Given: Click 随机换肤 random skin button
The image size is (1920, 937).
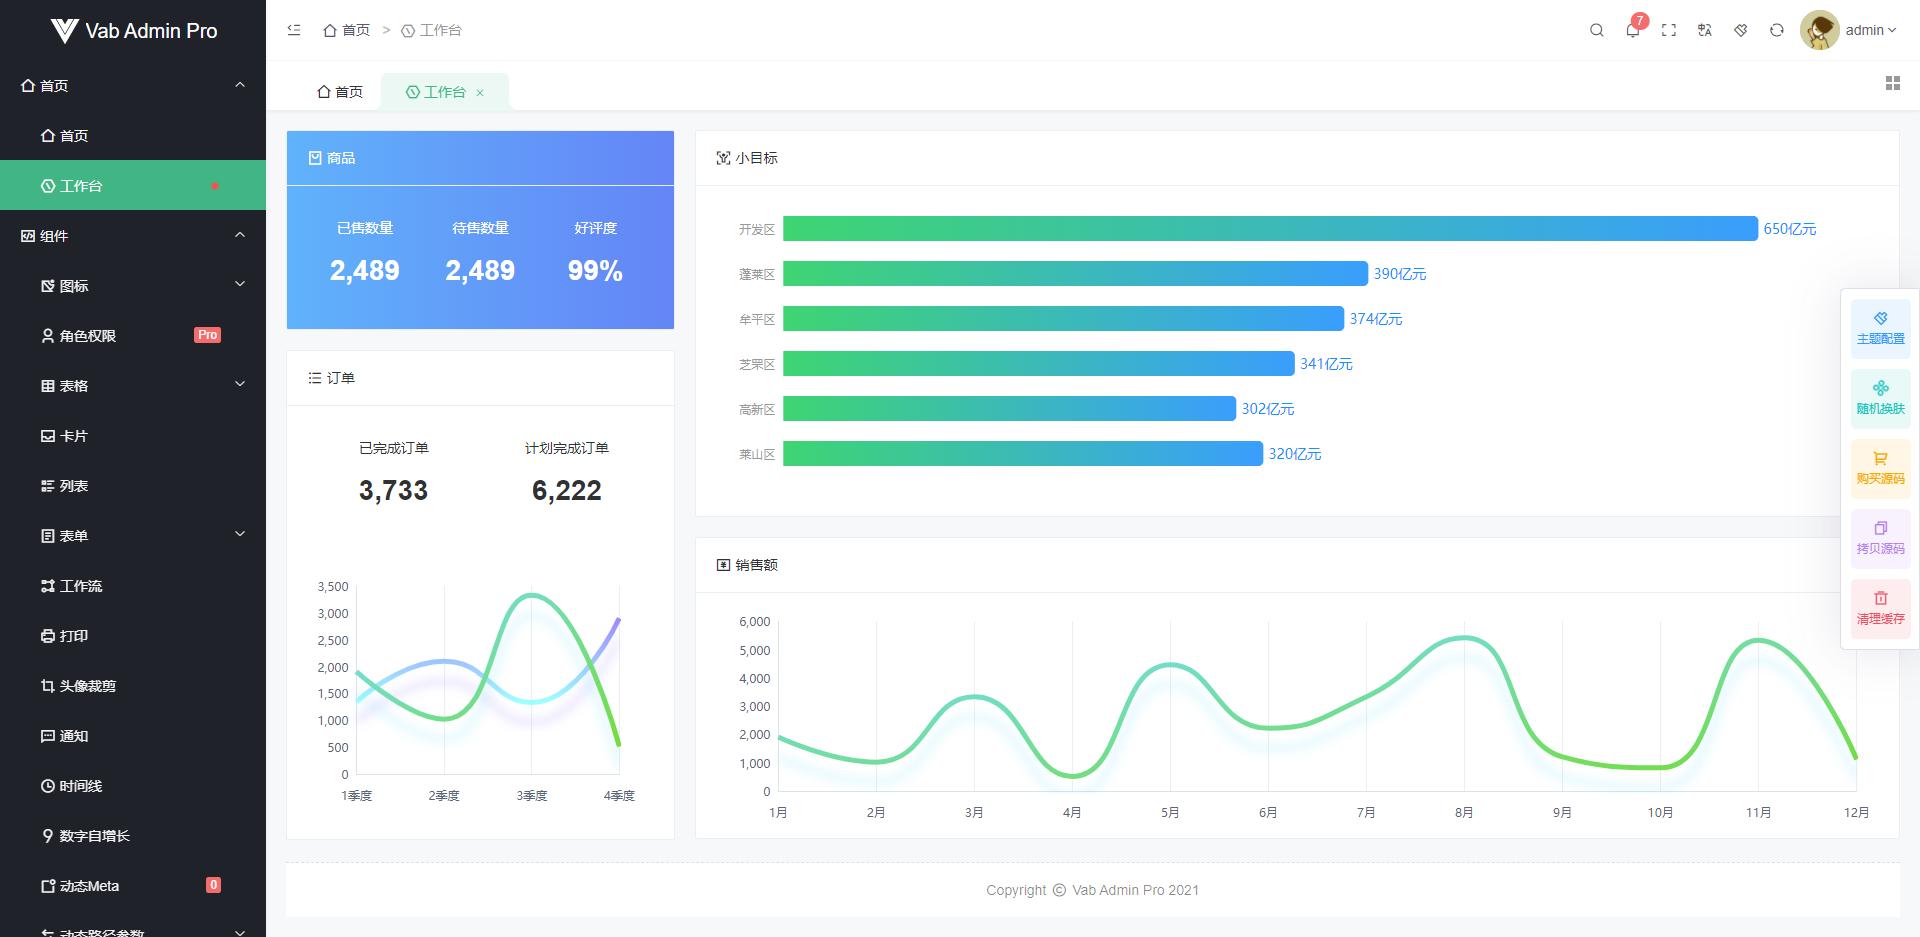Looking at the screenshot, I should [1880, 399].
